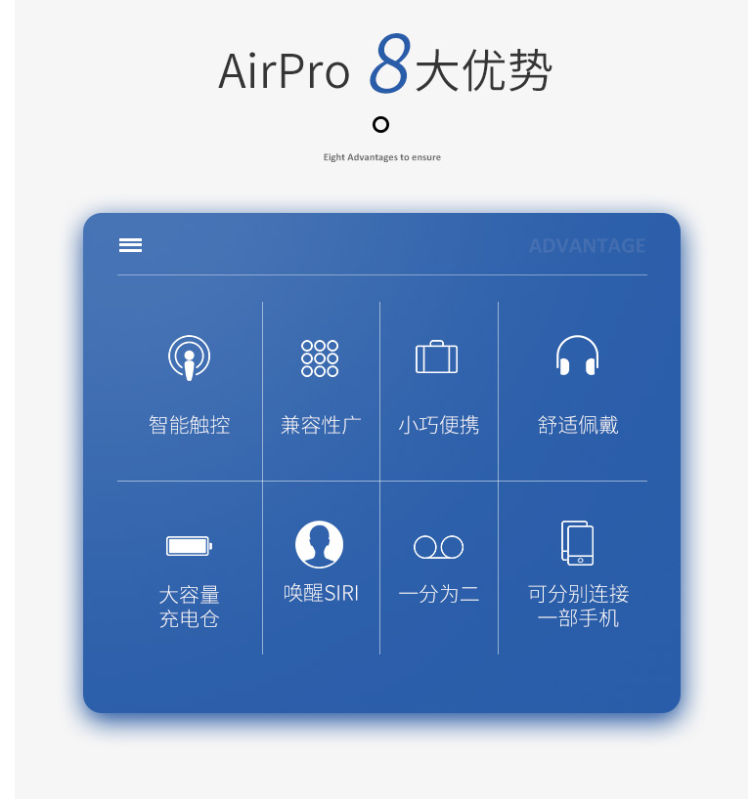Screen dimensions: 750x799
Task: Select the Siri user avatar icon
Action: 319,544
